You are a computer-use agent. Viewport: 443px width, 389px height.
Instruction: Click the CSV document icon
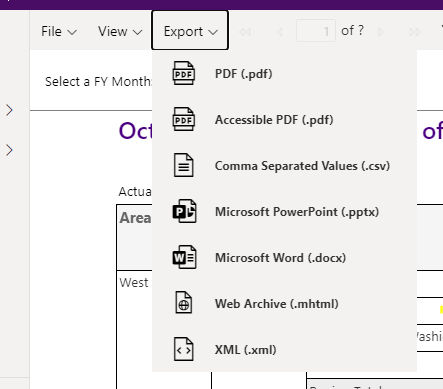(x=184, y=165)
